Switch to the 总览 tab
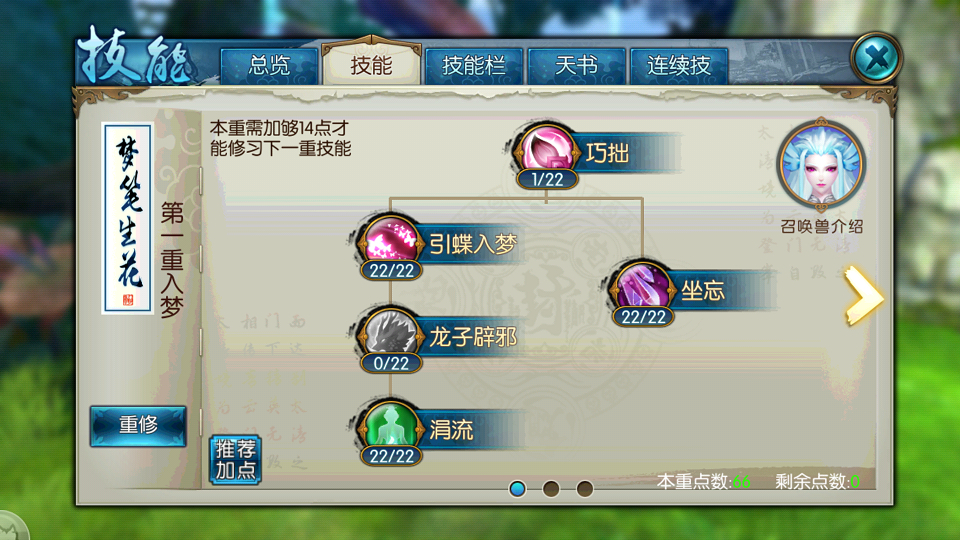Viewport: 960px width, 540px height. point(269,66)
